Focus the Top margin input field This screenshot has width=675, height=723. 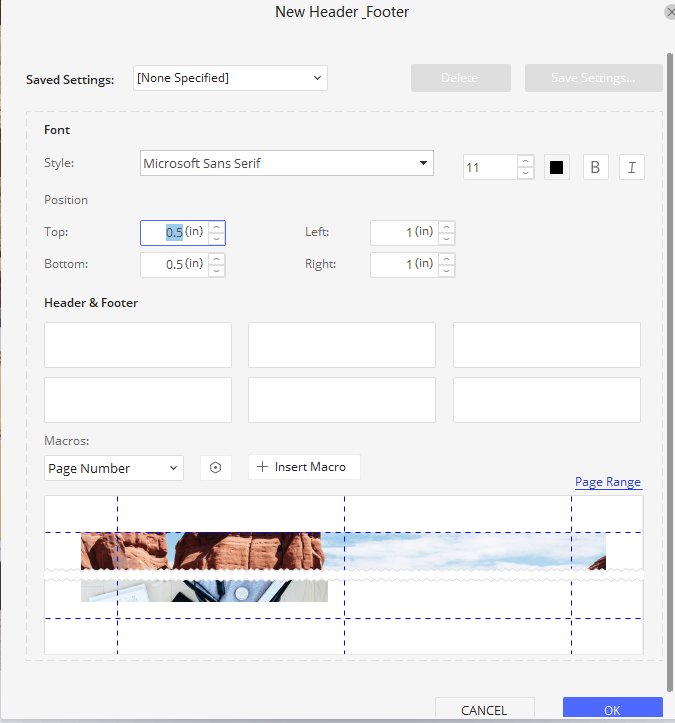click(175, 232)
